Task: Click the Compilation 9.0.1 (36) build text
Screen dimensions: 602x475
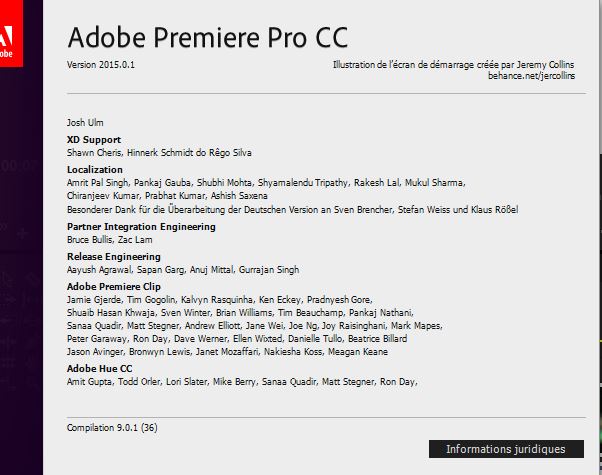Action: [x=112, y=428]
